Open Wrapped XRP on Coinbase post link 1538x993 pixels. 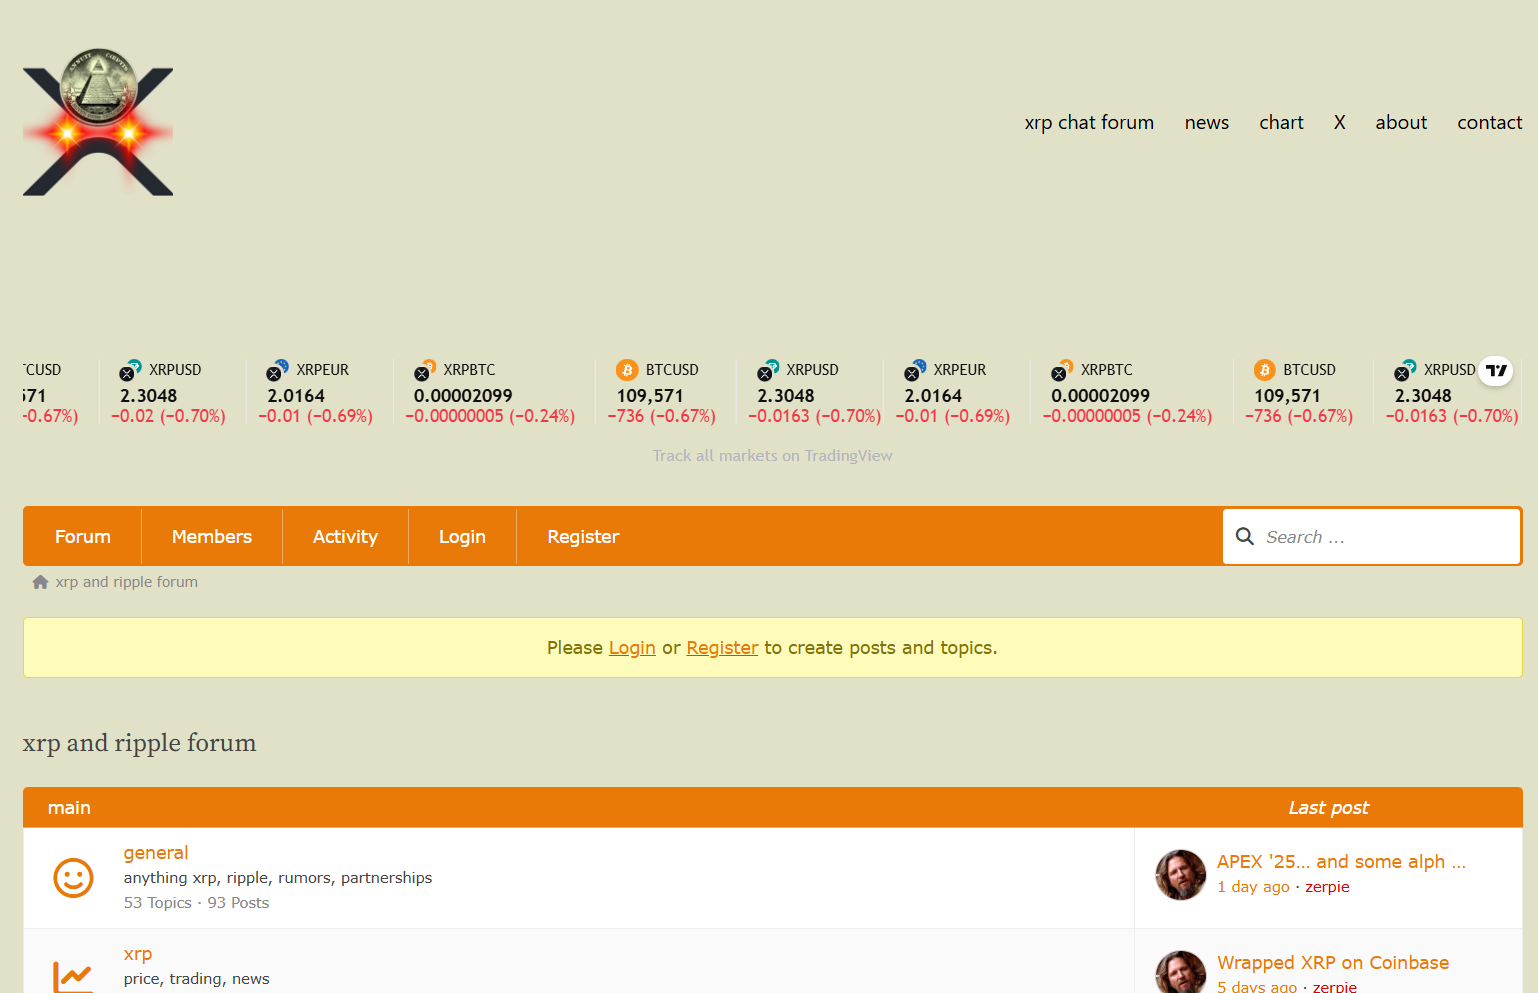point(1333,963)
